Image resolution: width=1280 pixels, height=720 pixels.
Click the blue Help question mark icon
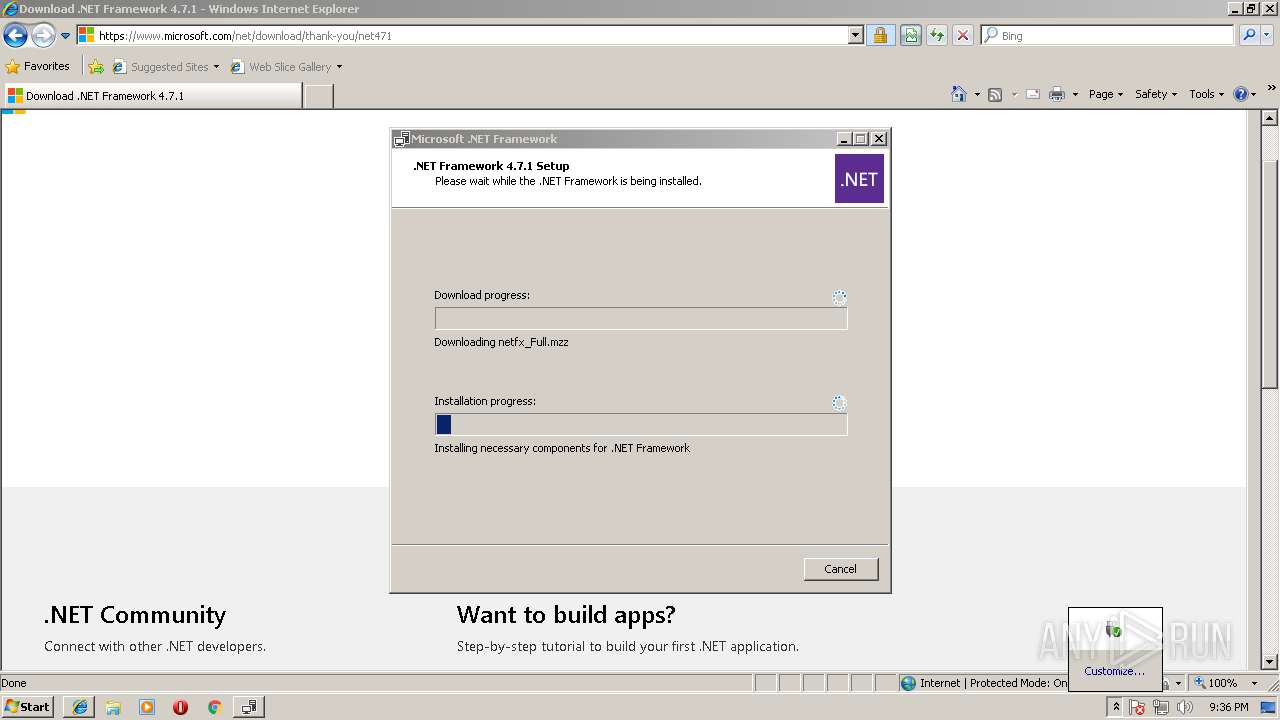1241,94
